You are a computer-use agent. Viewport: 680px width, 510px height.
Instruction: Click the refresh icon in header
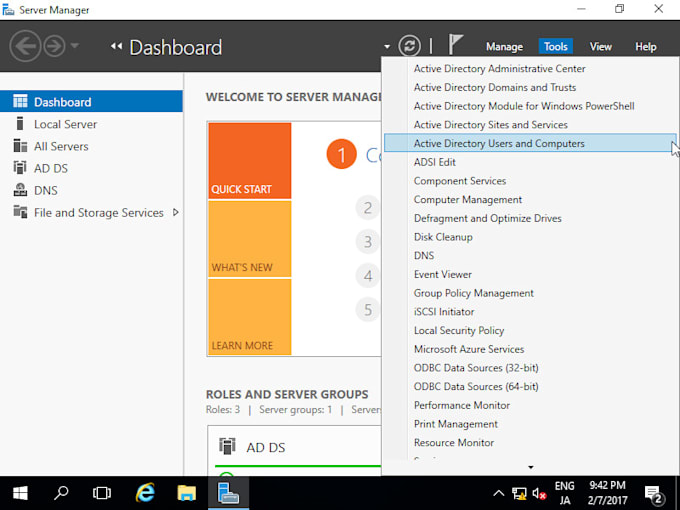[409, 46]
